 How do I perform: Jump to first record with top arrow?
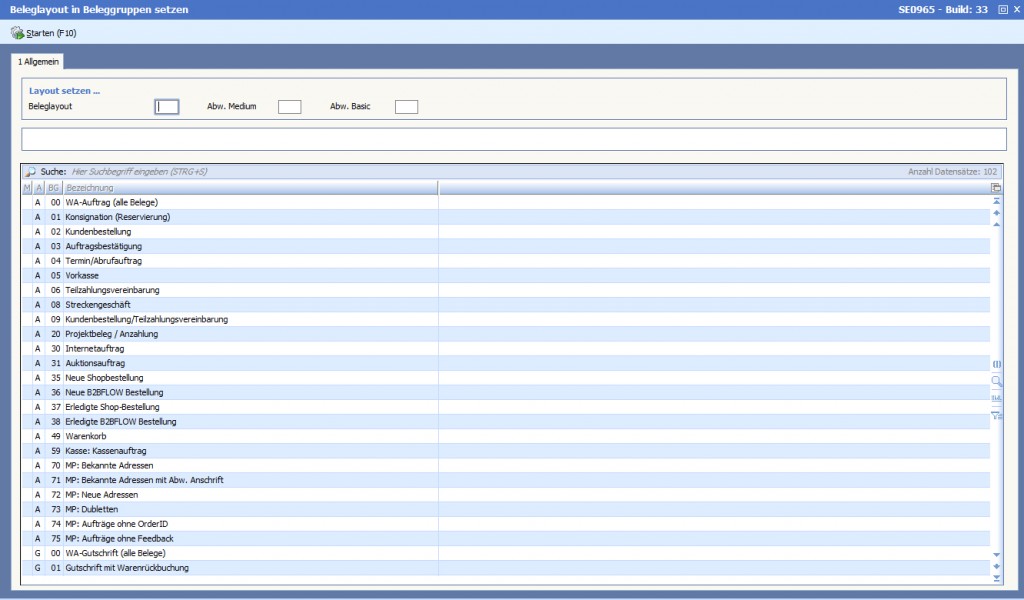(996, 201)
